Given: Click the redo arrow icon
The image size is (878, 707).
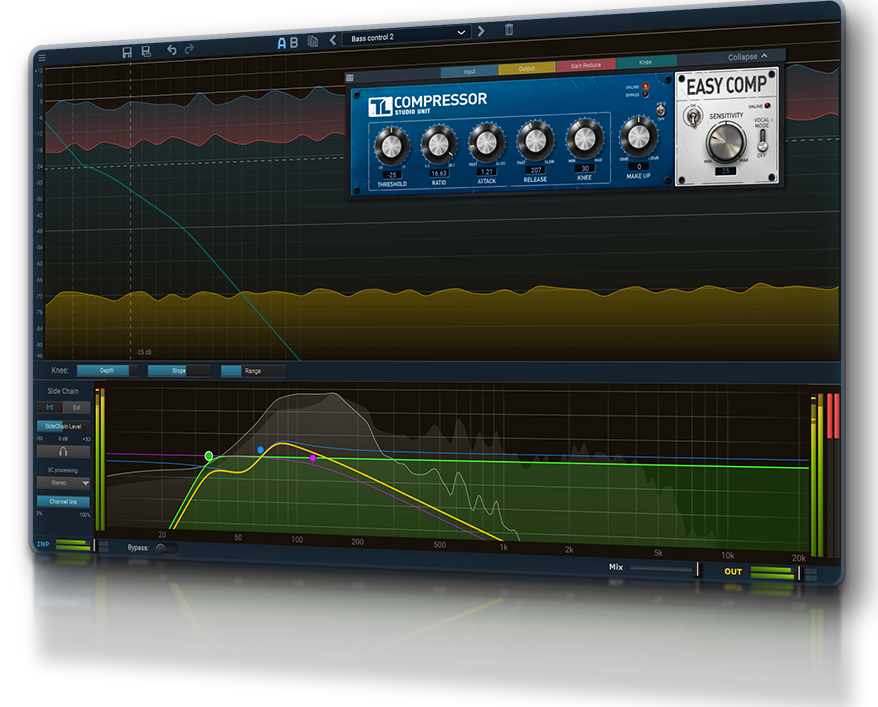Looking at the screenshot, I should [189, 48].
